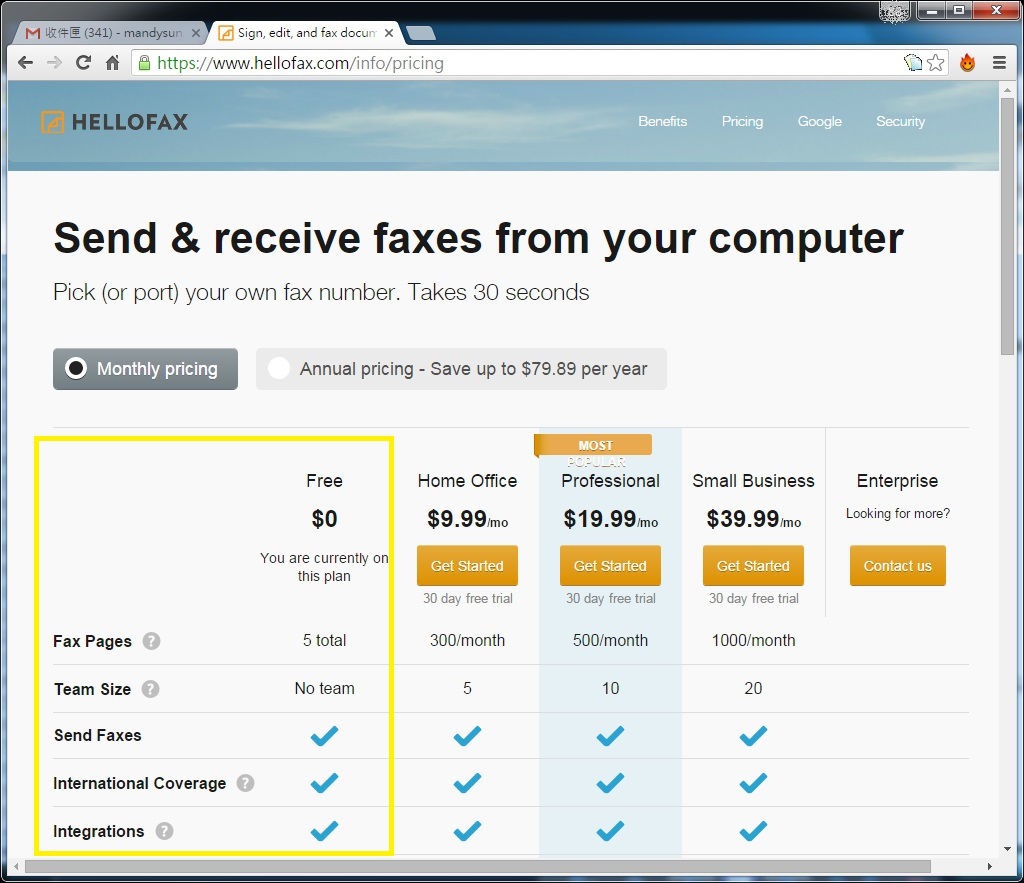Close the HelloFax tab
This screenshot has height=883, width=1024.
(389, 33)
